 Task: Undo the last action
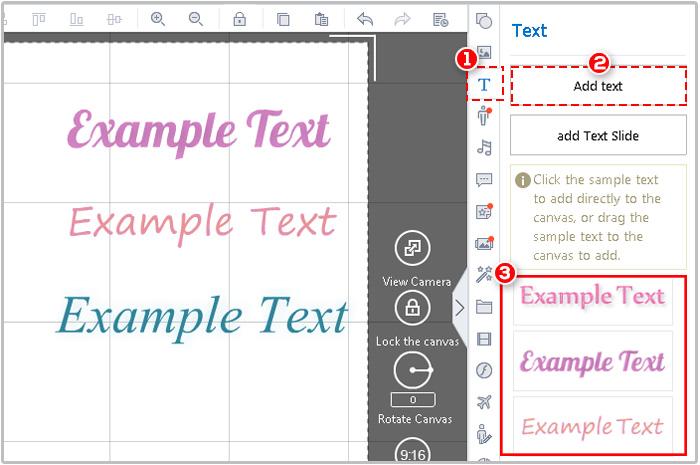pos(365,19)
